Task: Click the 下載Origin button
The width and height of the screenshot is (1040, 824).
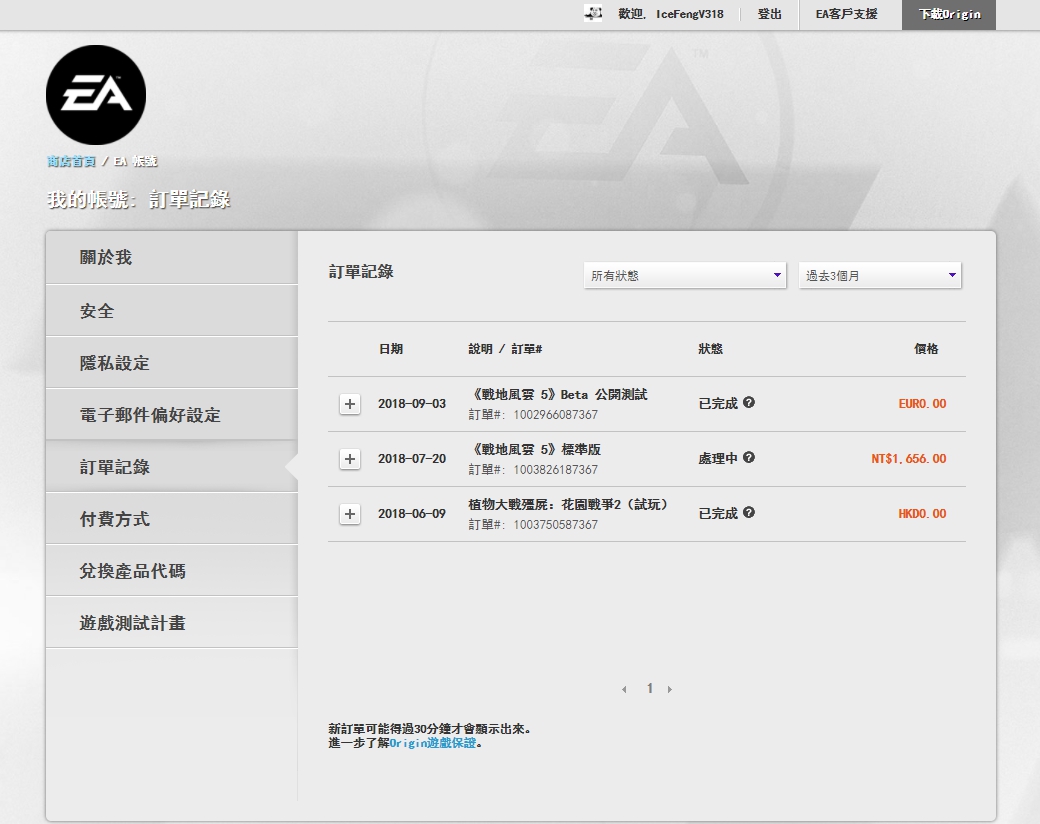Action: point(948,14)
